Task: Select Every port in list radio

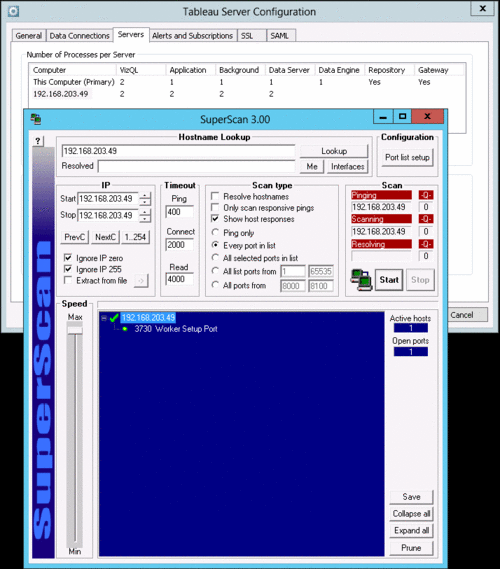Action: point(215,245)
